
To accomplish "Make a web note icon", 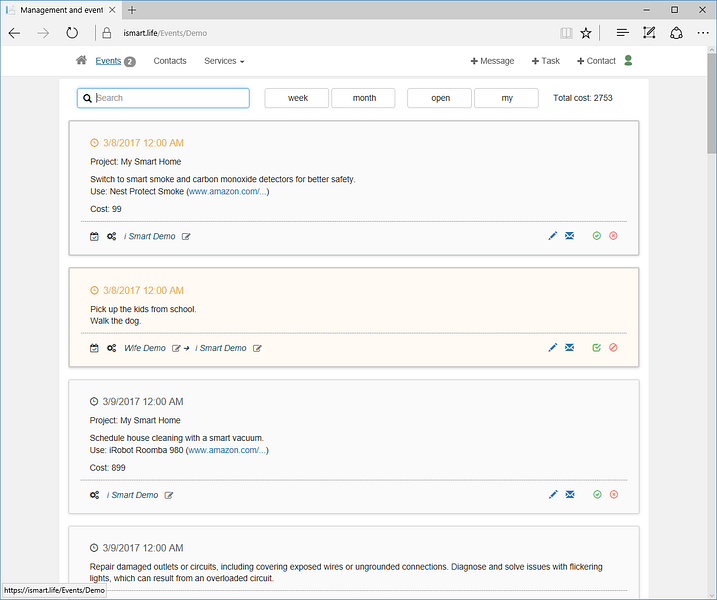I will tap(649, 33).
